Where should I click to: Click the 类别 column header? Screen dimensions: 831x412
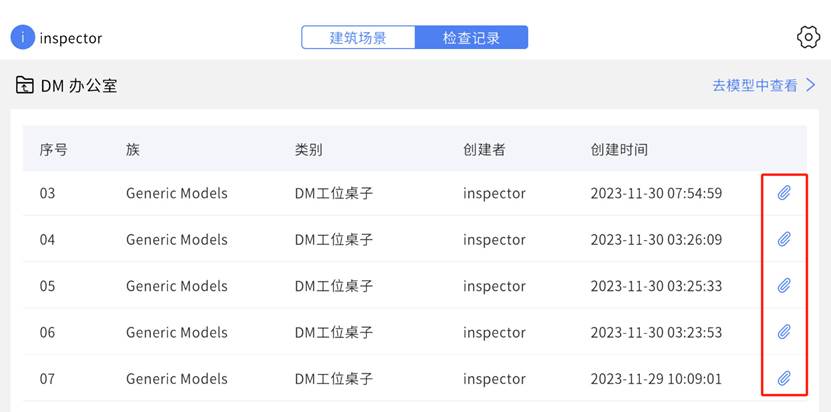[308, 150]
